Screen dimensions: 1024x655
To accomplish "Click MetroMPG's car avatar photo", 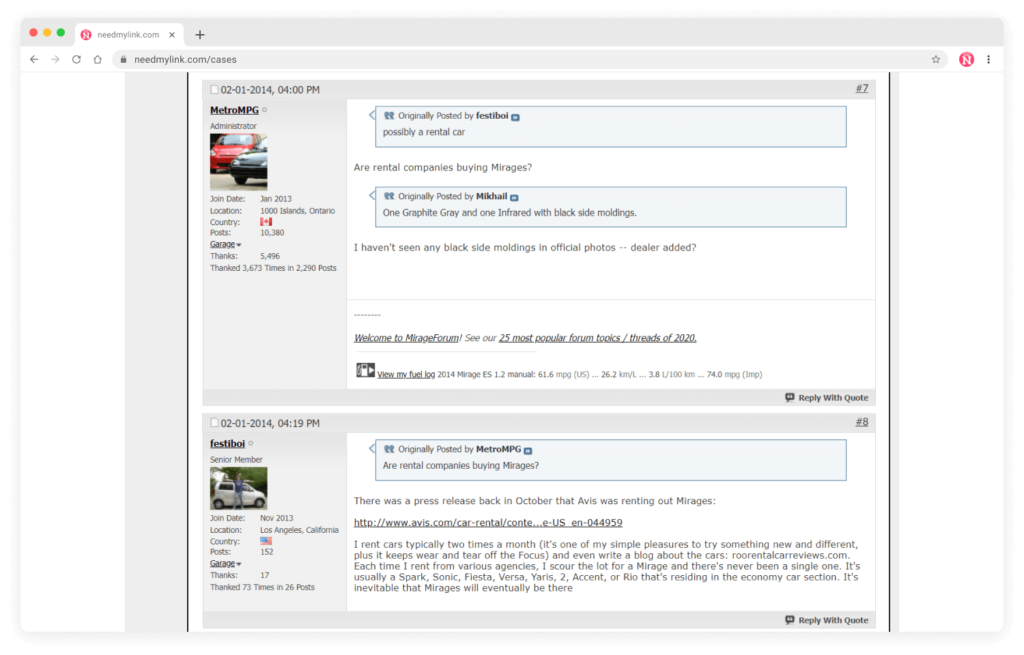I will 238,161.
